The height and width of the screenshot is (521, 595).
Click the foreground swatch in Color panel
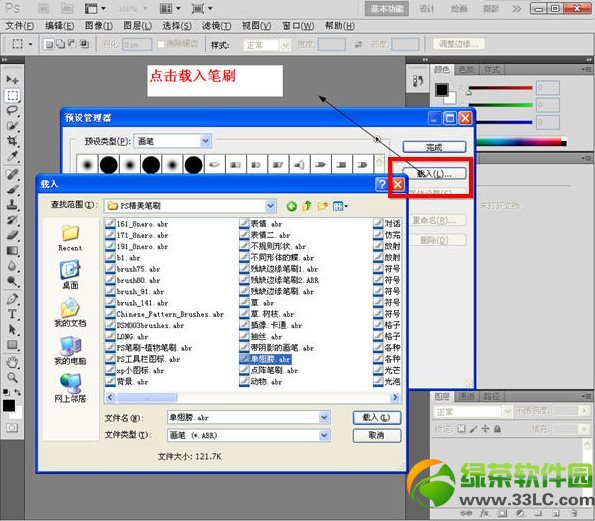point(441,90)
